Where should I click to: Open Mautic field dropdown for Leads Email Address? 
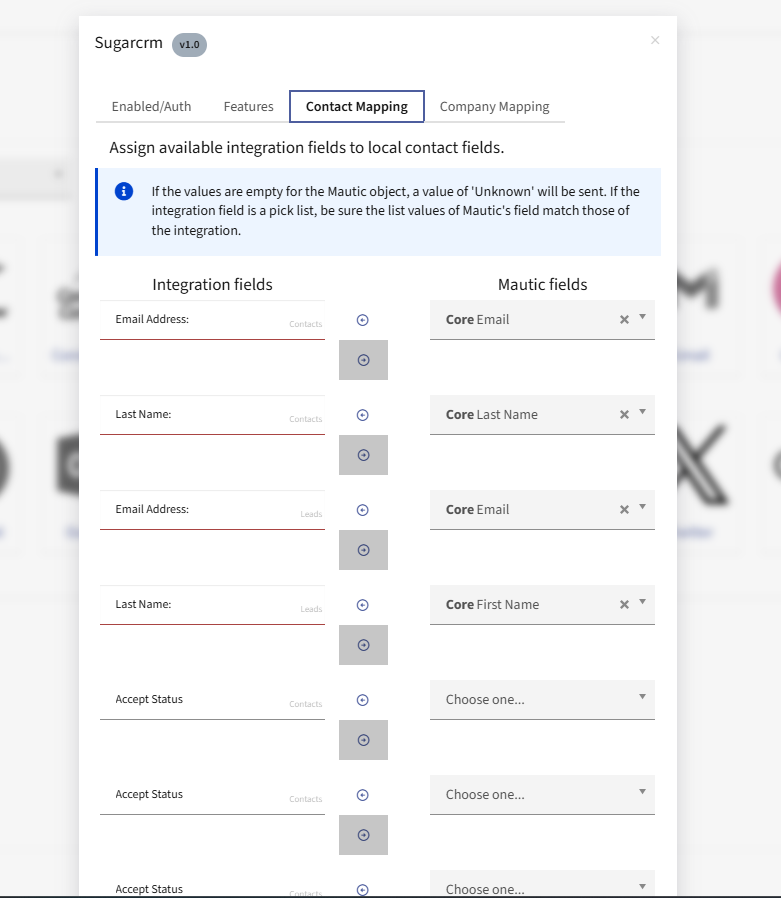point(542,510)
